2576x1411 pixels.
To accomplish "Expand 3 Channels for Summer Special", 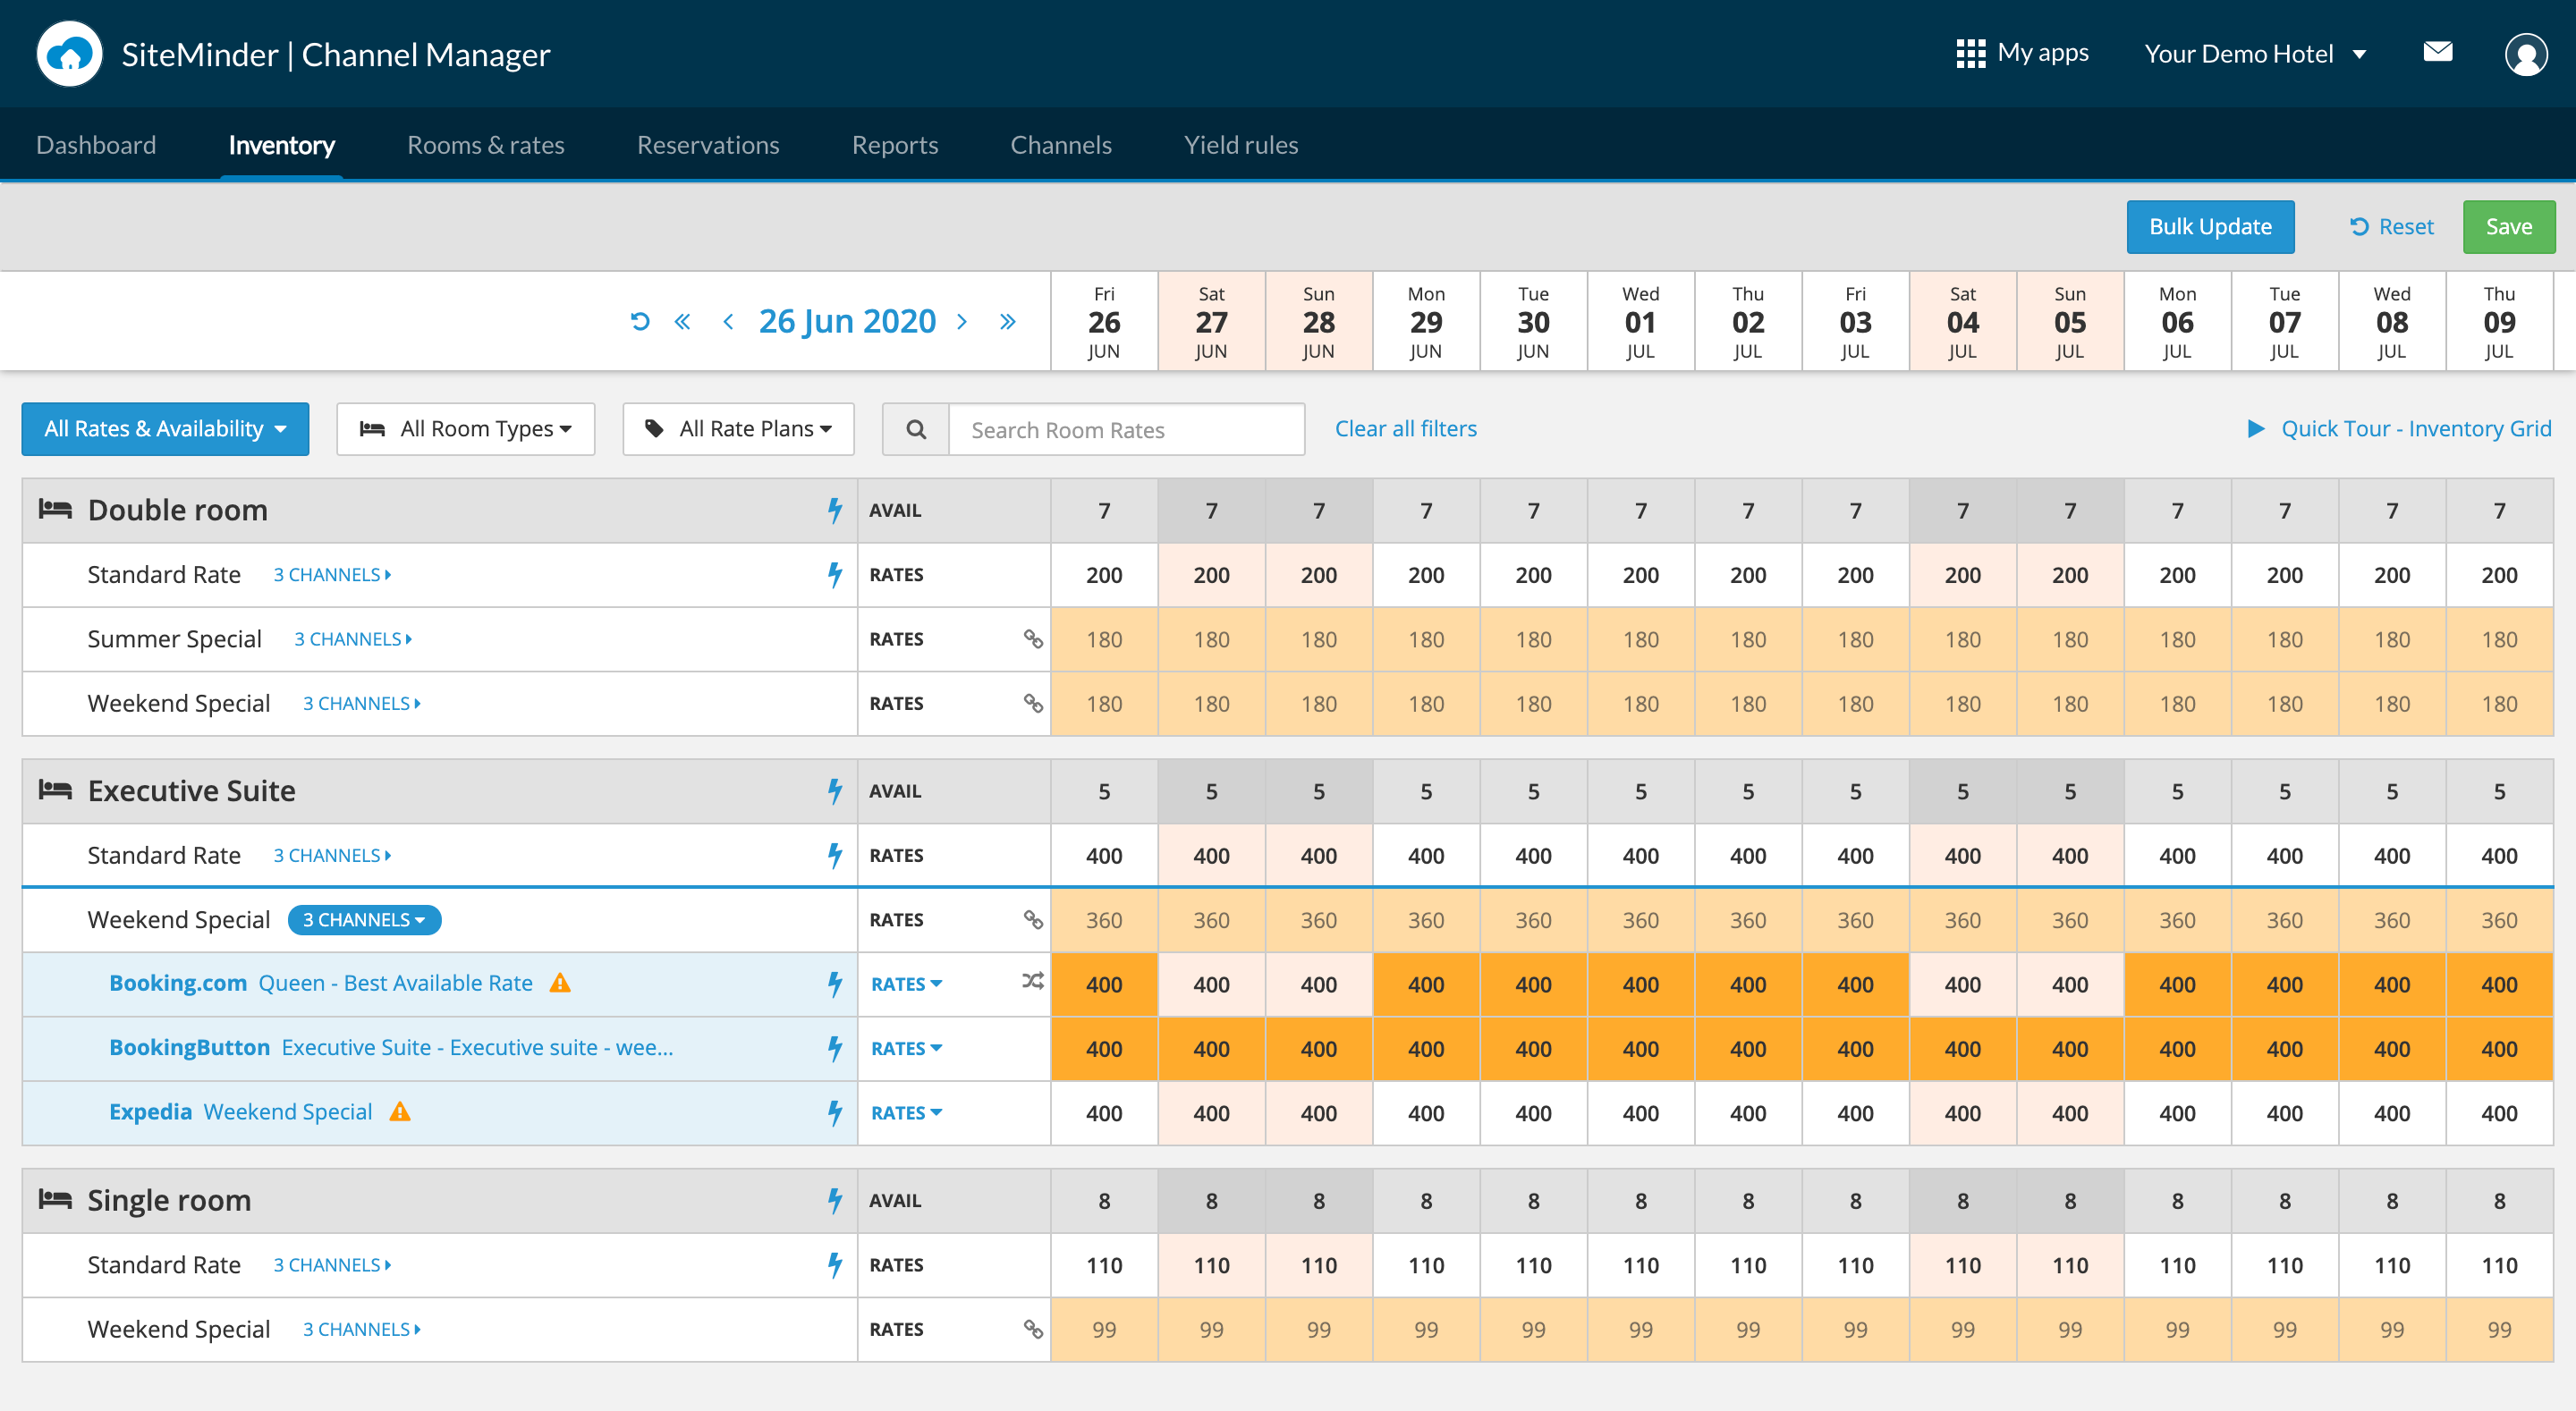I will pyautogui.click(x=352, y=639).
